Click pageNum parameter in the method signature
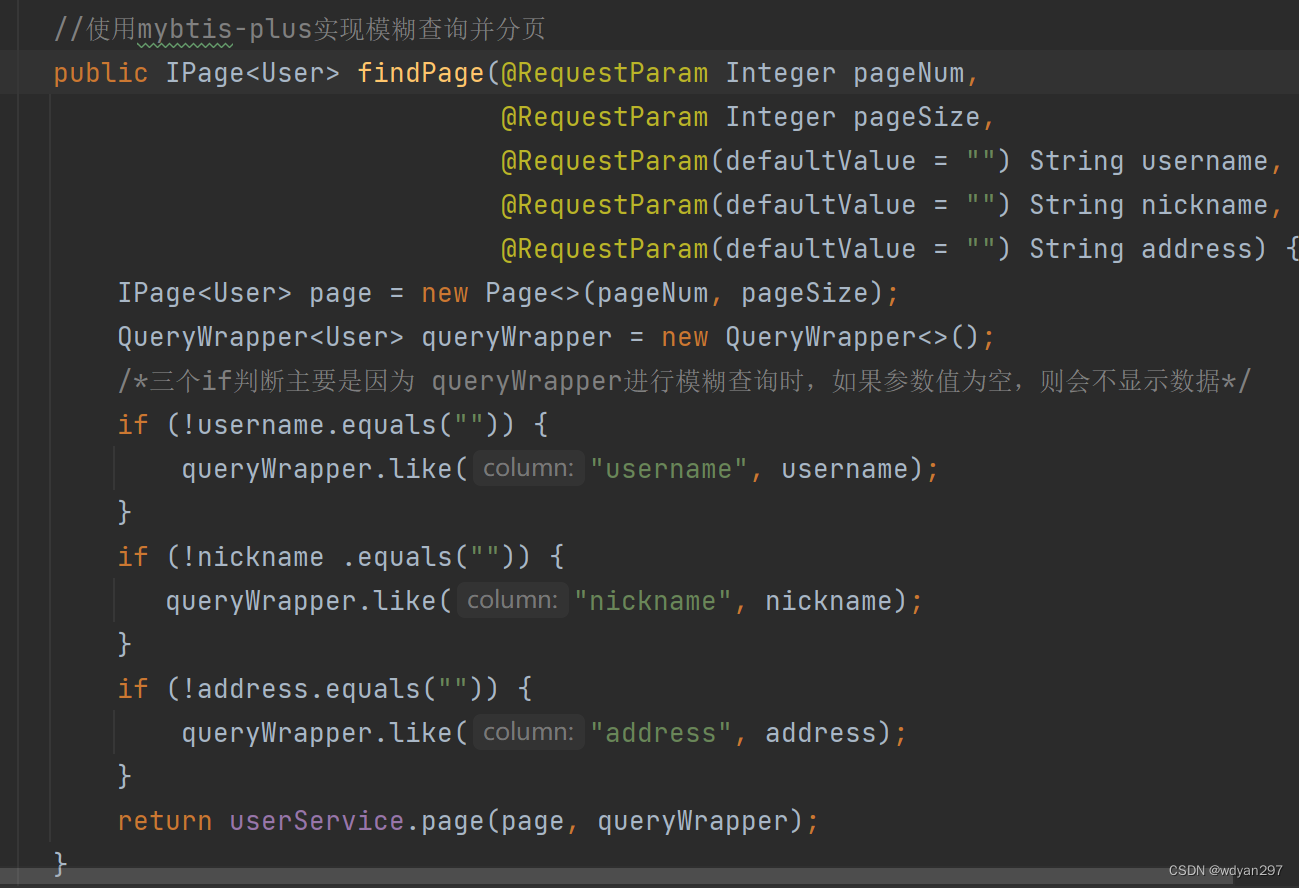This screenshot has height=888, width=1299. (x=909, y=73)
